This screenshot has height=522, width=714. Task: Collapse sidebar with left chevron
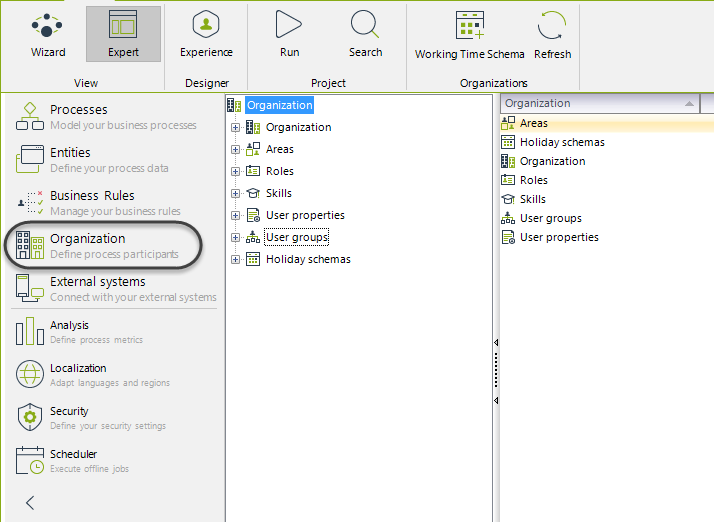30,503
